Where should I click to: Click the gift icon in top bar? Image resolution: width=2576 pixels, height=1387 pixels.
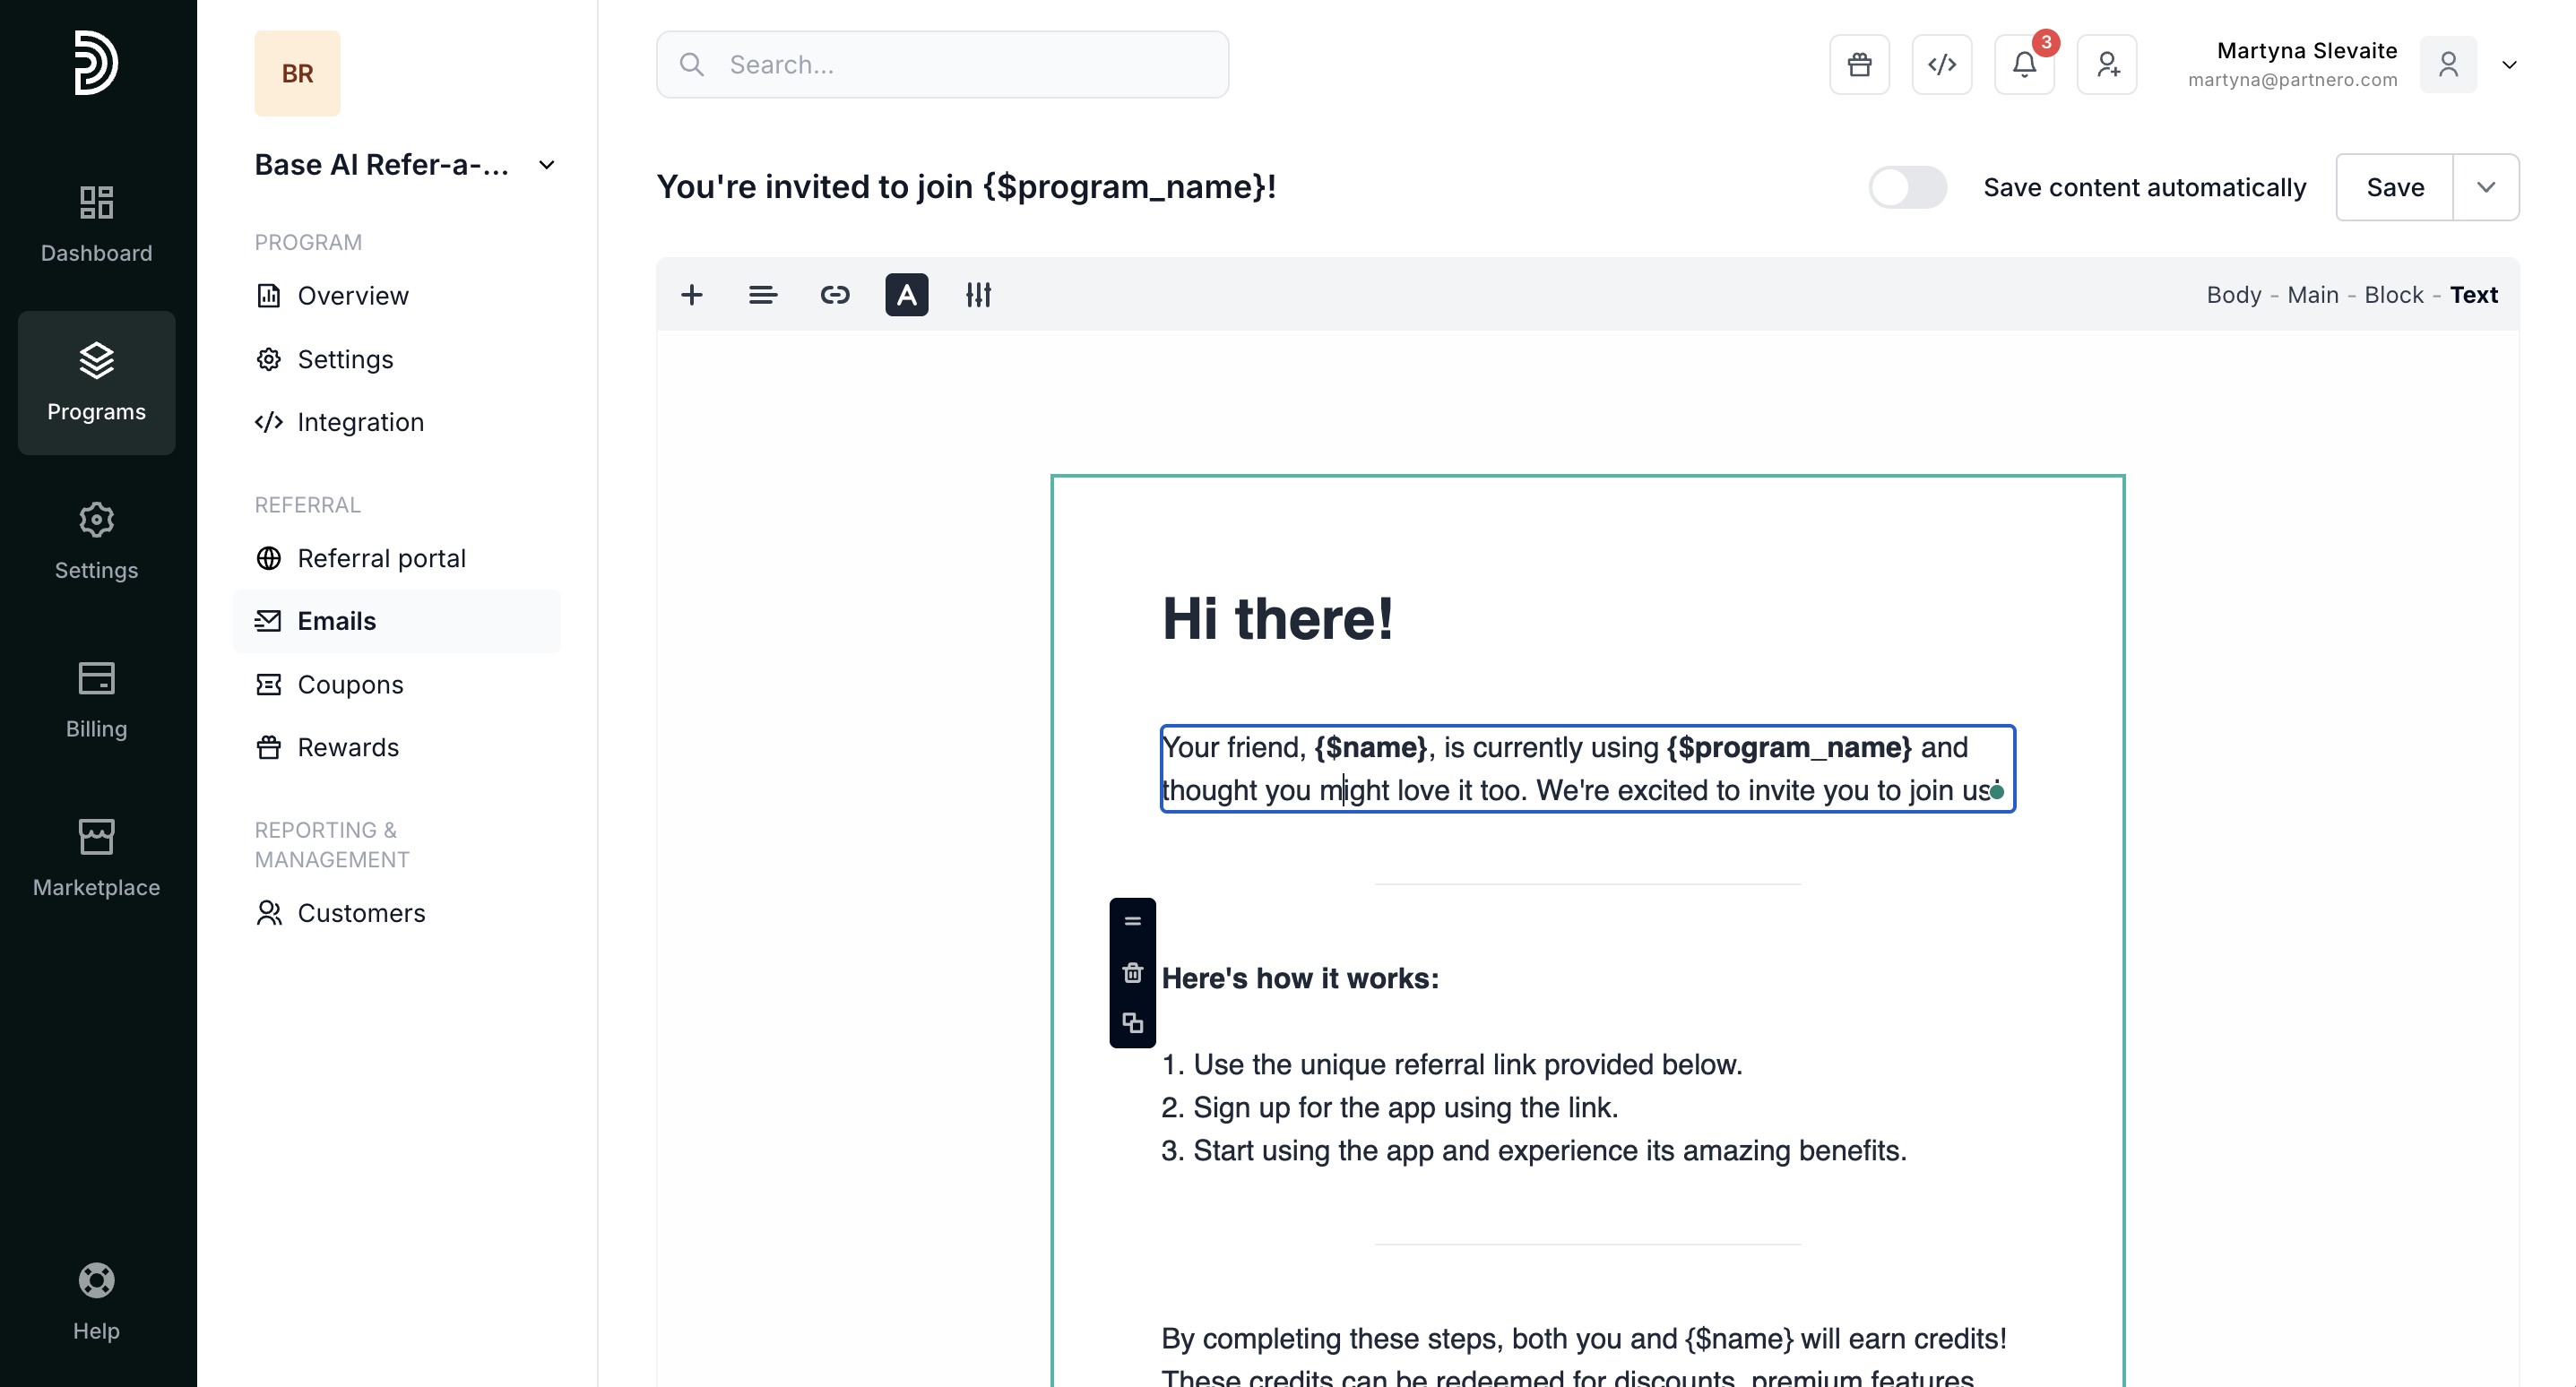[1859, 65]
